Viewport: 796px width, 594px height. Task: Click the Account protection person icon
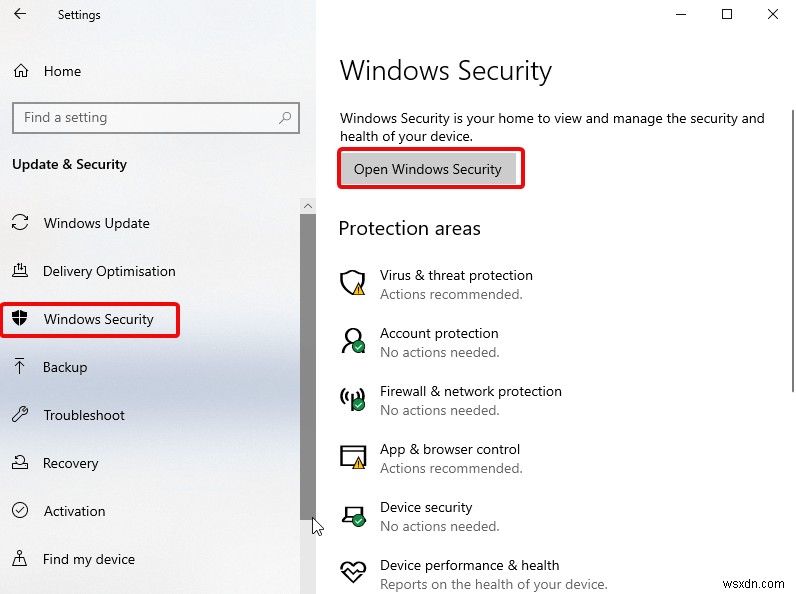353,342
